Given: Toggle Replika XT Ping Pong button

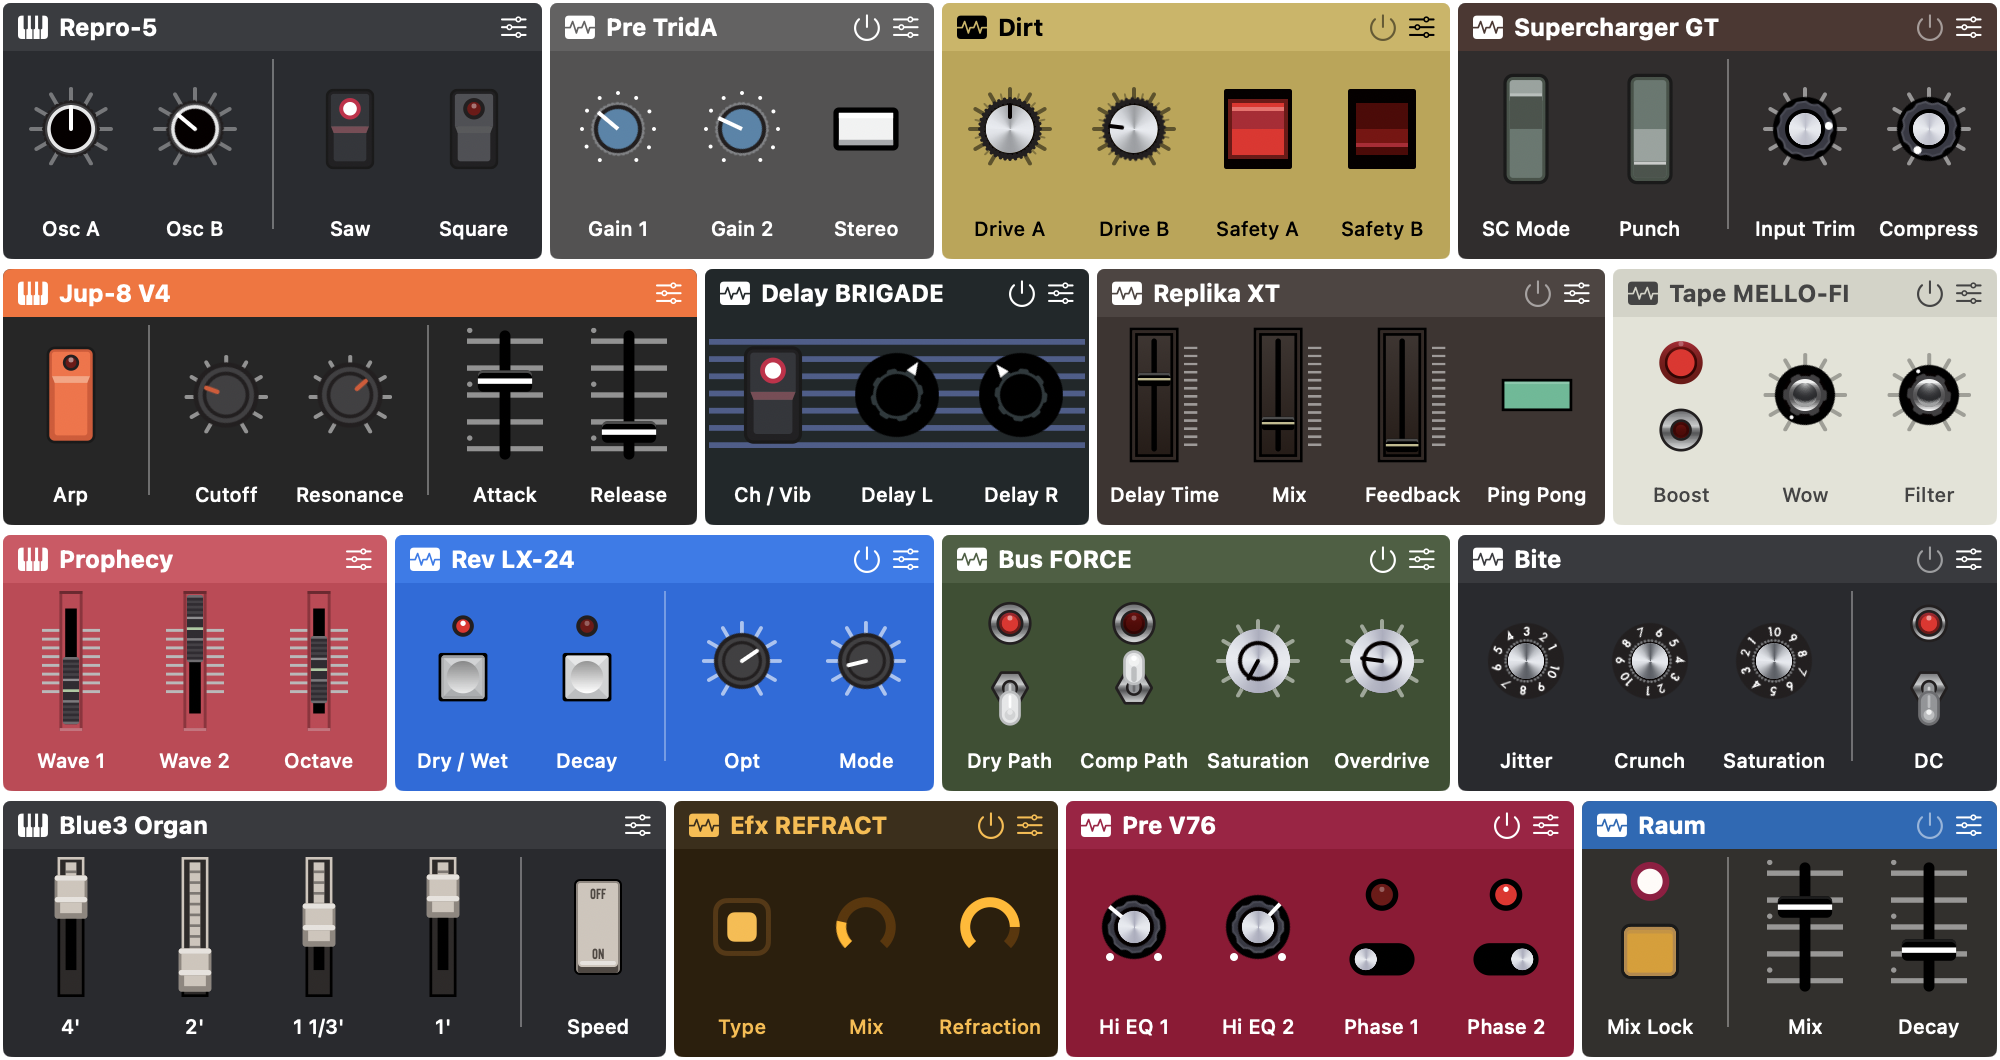Looking at the screenshot, I should [x=1537, y=395].
